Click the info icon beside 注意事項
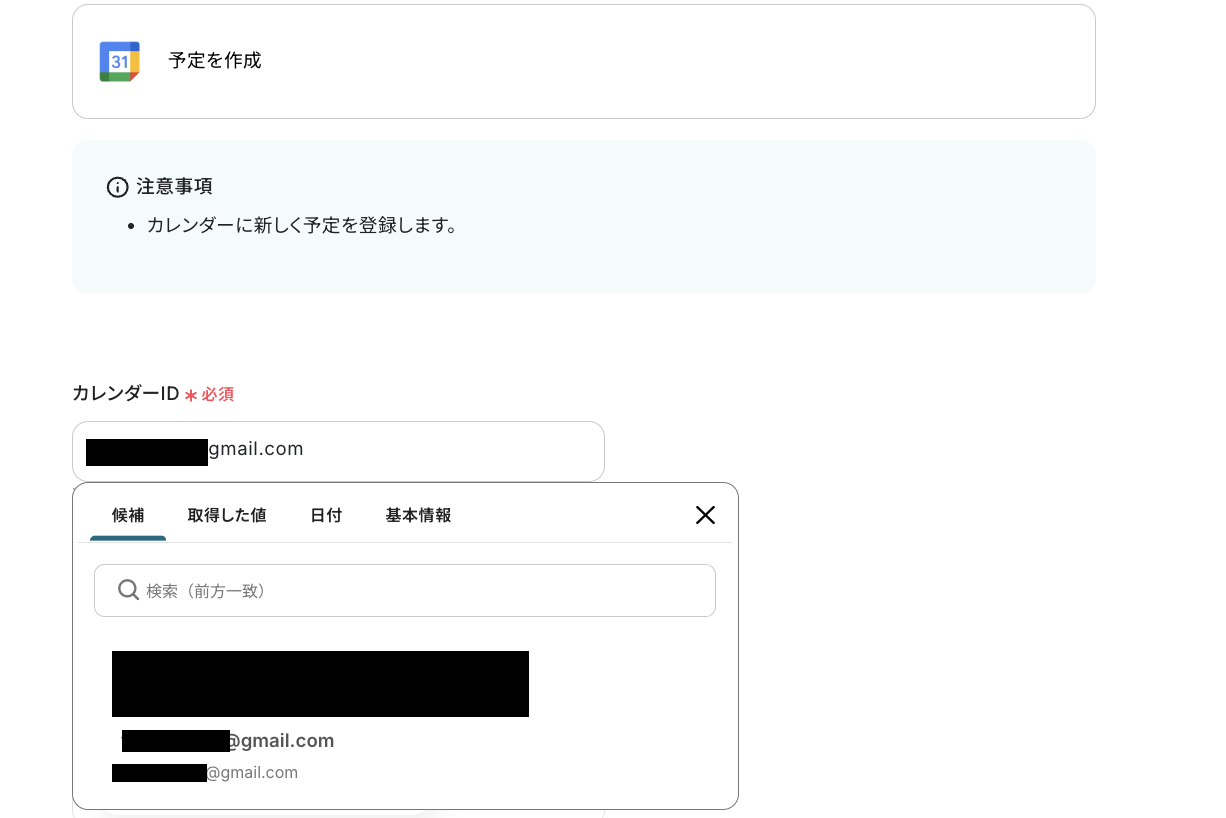The width and height of the screenshot is (1226, 818). 118,187
